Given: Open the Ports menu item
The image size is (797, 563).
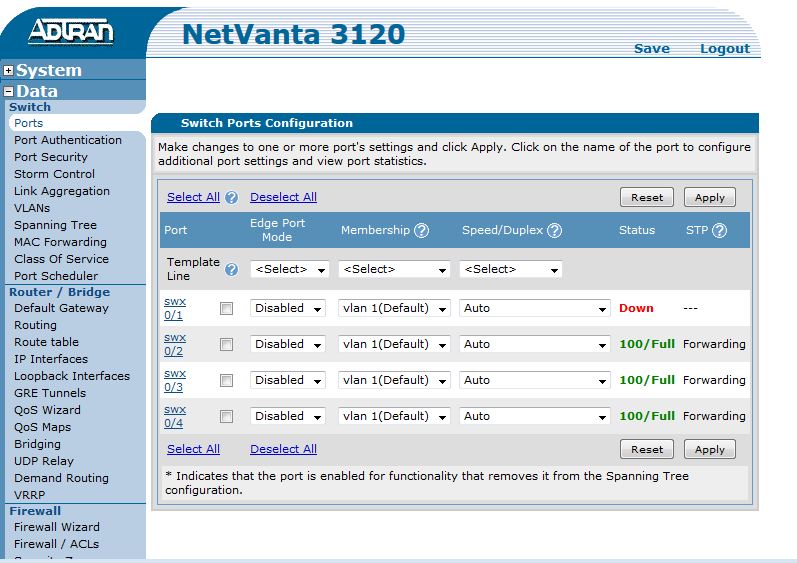Looking at the screenshot, I should (28, 123).
